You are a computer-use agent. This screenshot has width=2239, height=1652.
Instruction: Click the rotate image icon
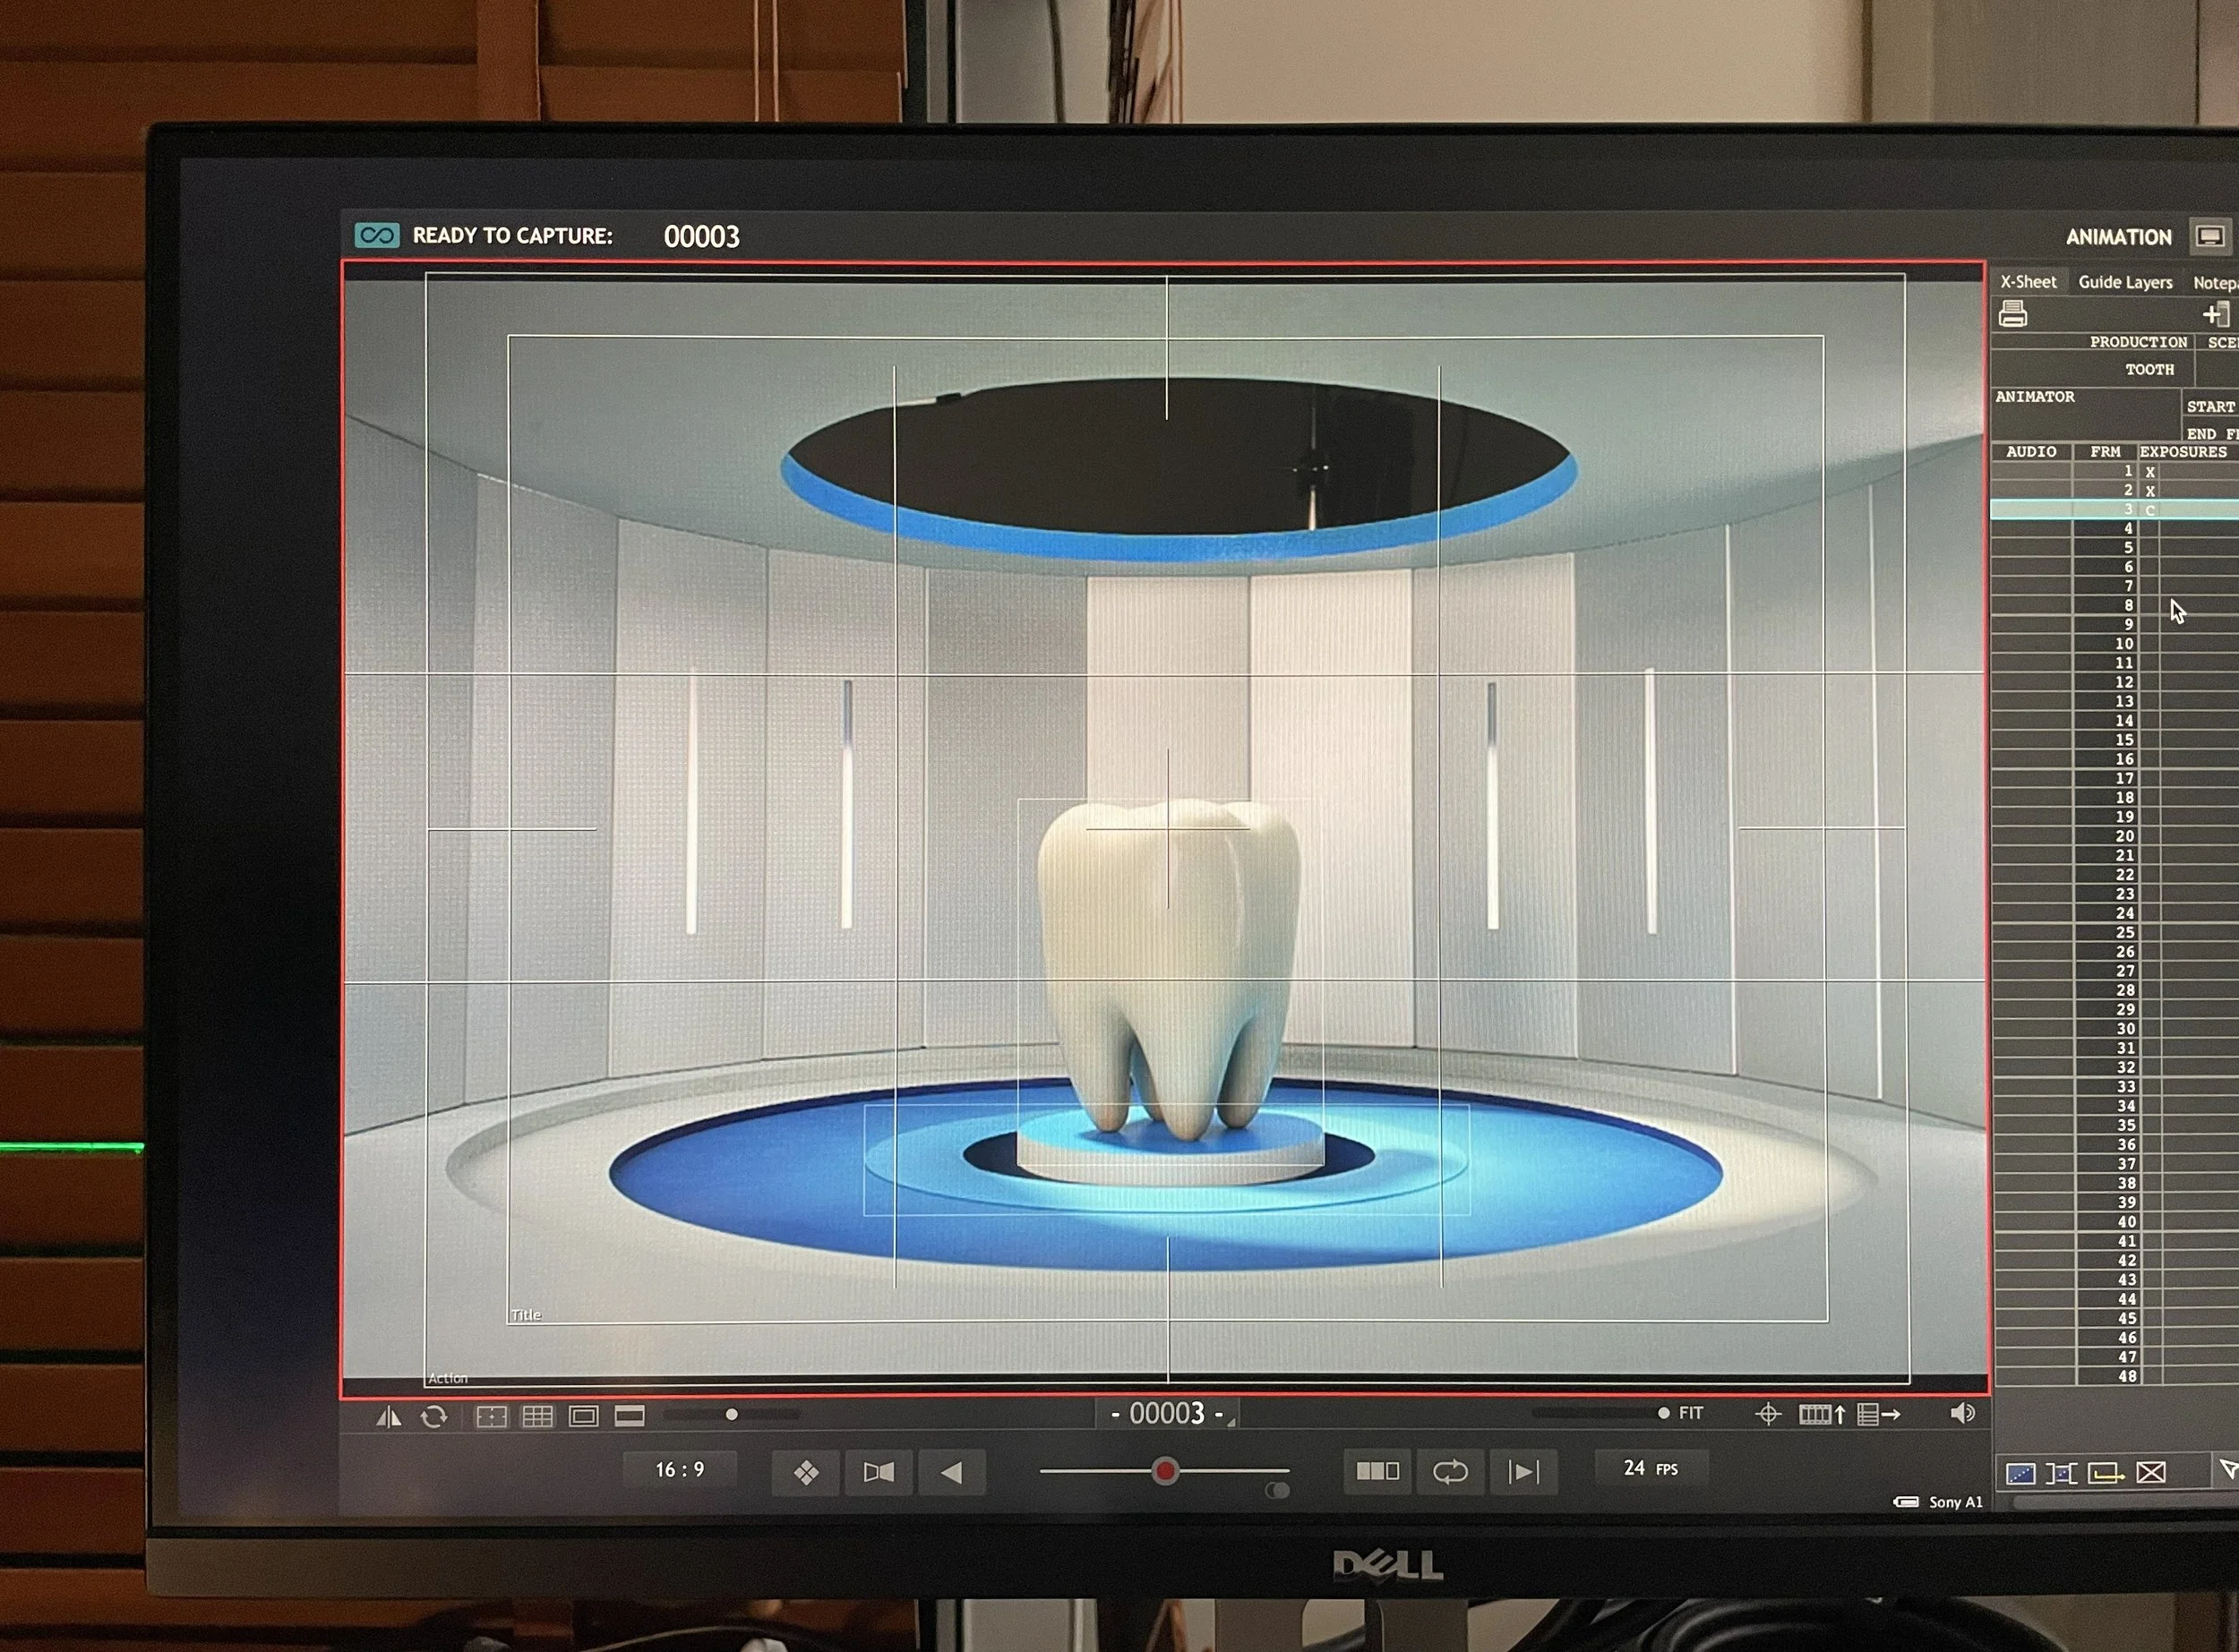tap(434, 1416)
